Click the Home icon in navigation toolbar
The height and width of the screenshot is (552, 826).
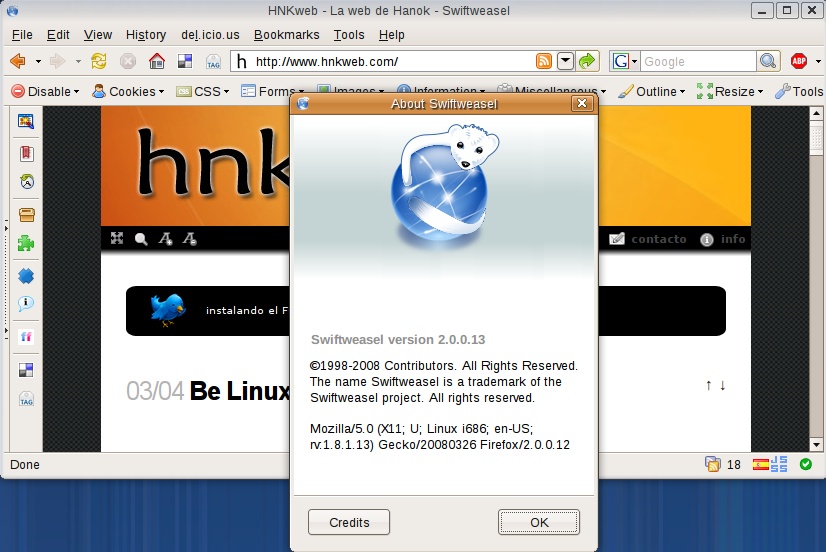tap(157, 61)
